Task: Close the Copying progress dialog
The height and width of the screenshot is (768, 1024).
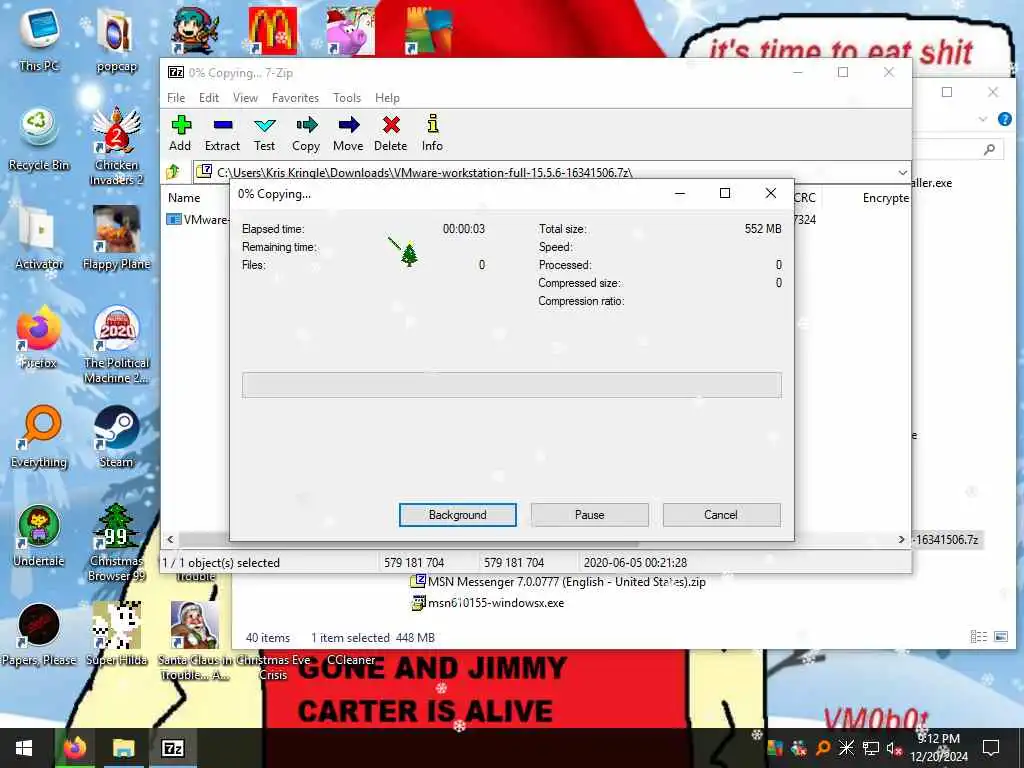Action: coord(771,193)
